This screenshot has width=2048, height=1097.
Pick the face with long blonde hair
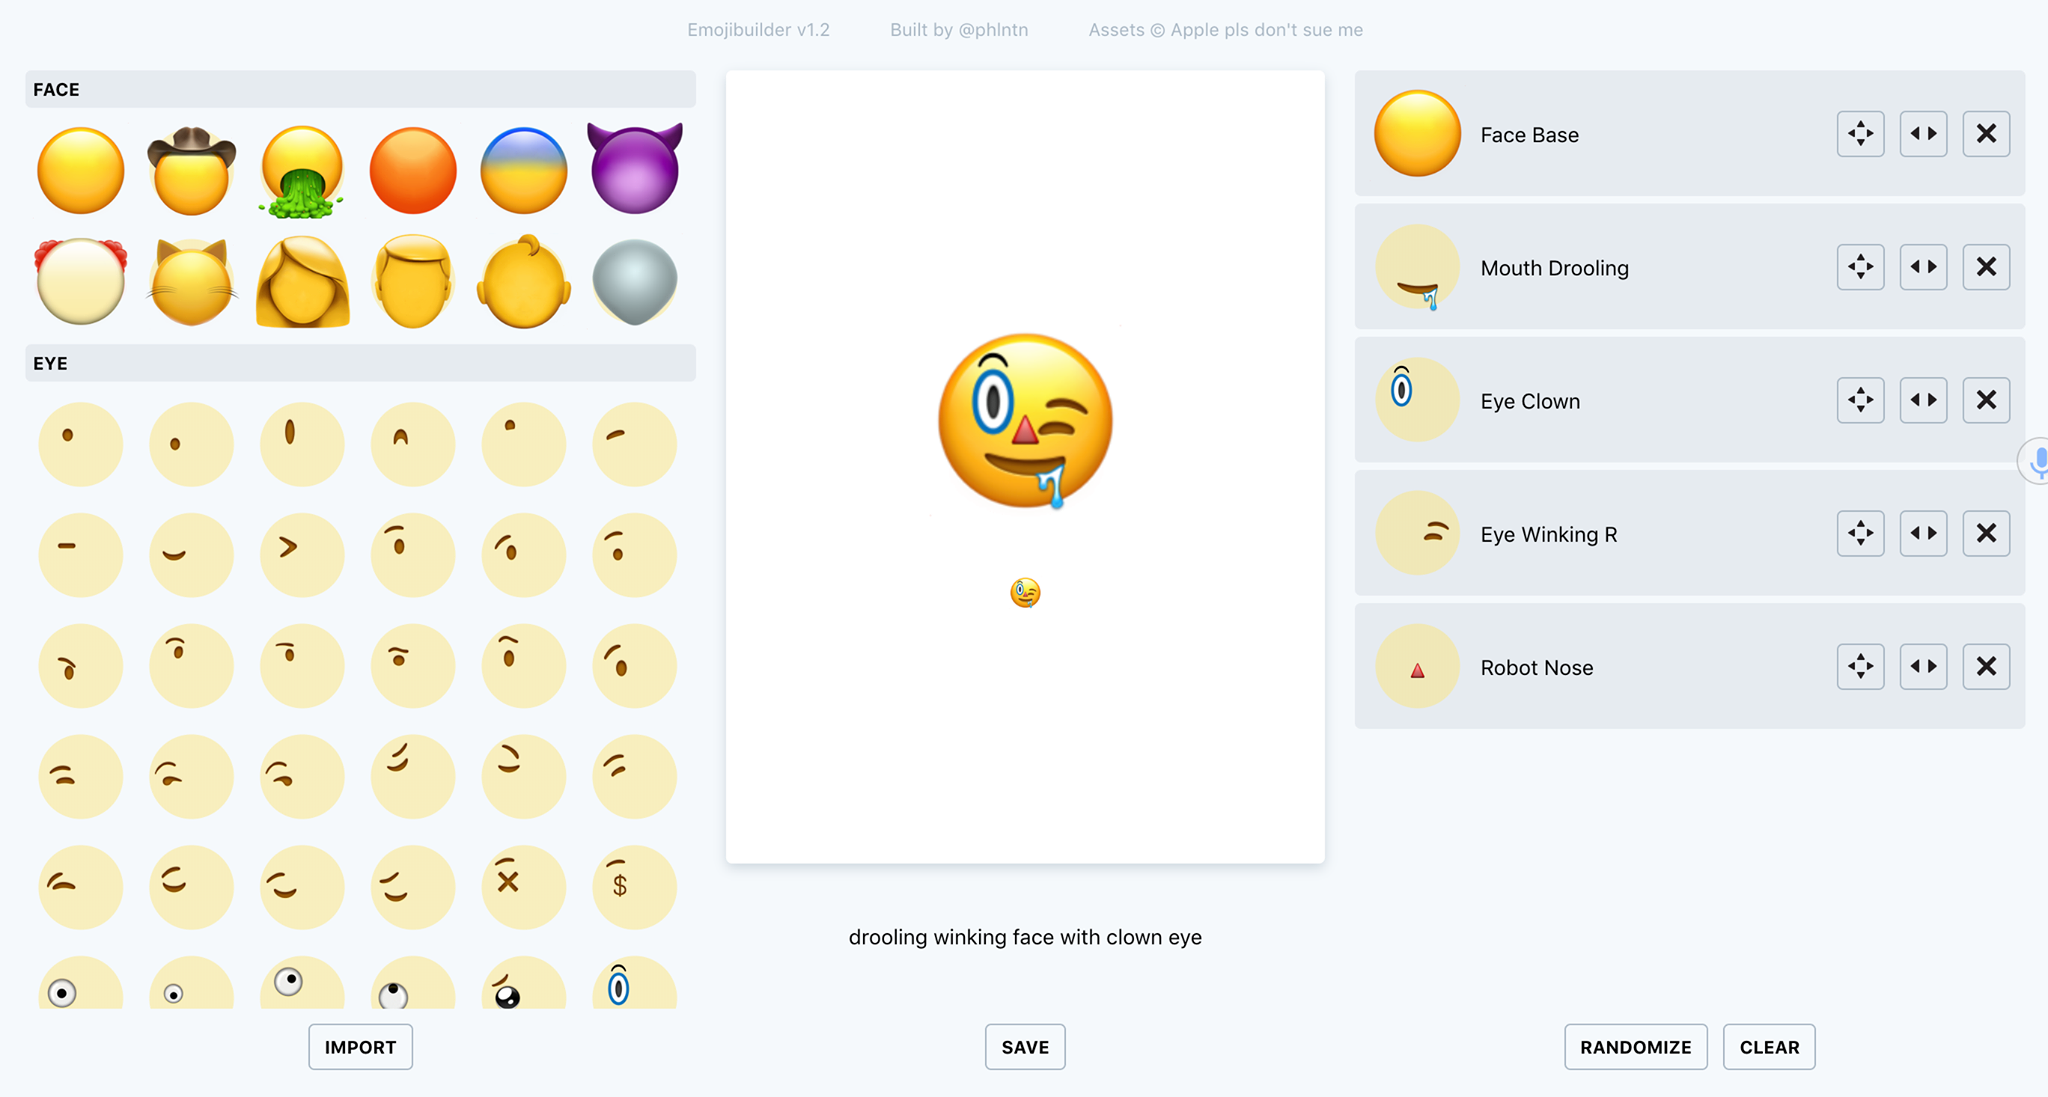[302, 282]
